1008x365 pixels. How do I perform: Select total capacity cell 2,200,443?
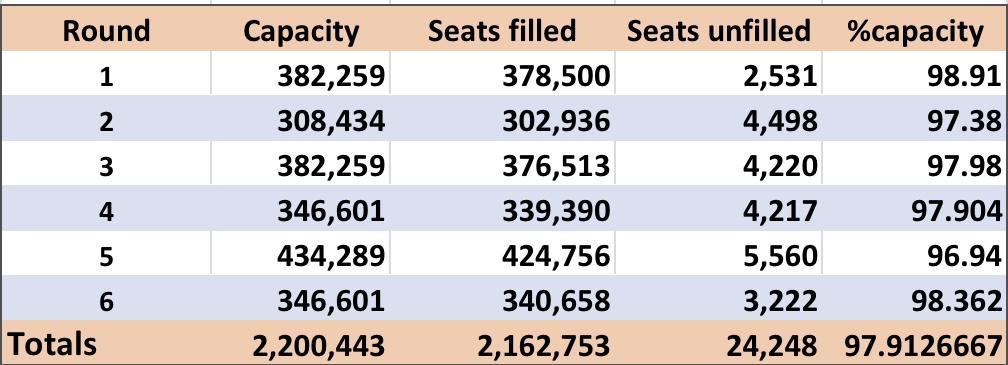coord(300,343)
